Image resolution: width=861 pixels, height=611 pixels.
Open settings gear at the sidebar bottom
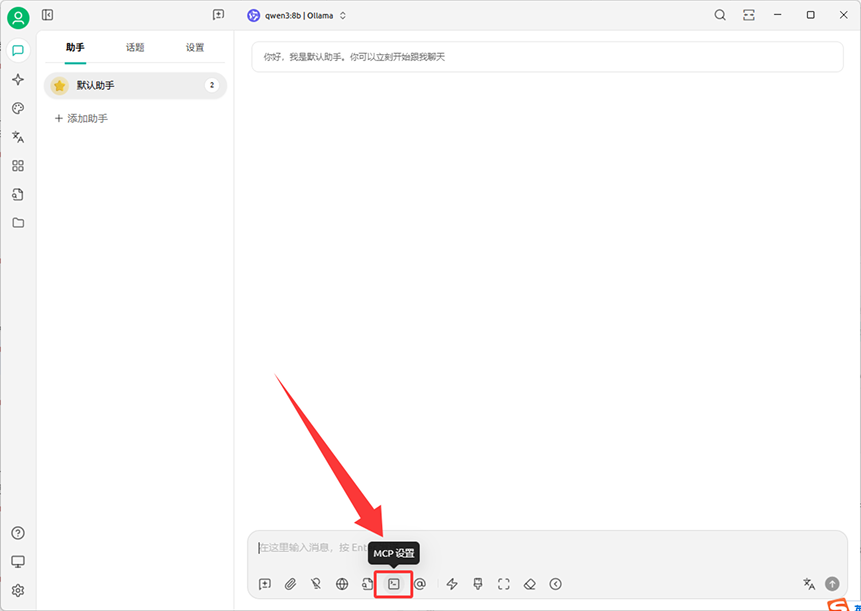[18, 590]
